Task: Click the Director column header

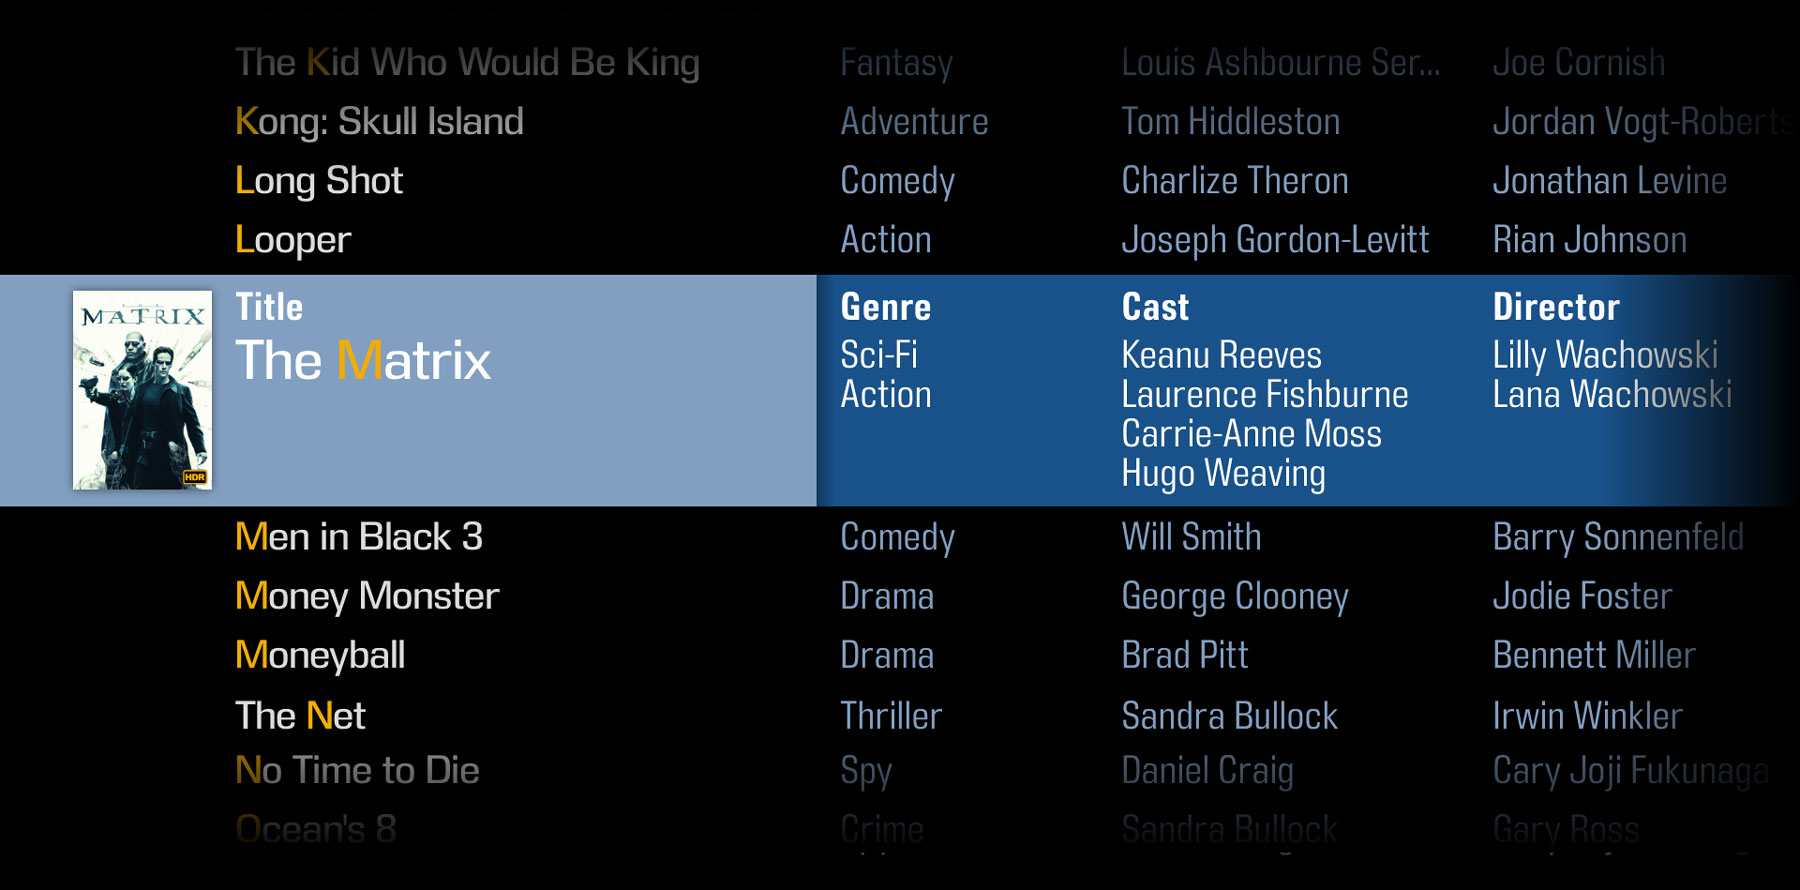Action: [x=1556, y=307]
